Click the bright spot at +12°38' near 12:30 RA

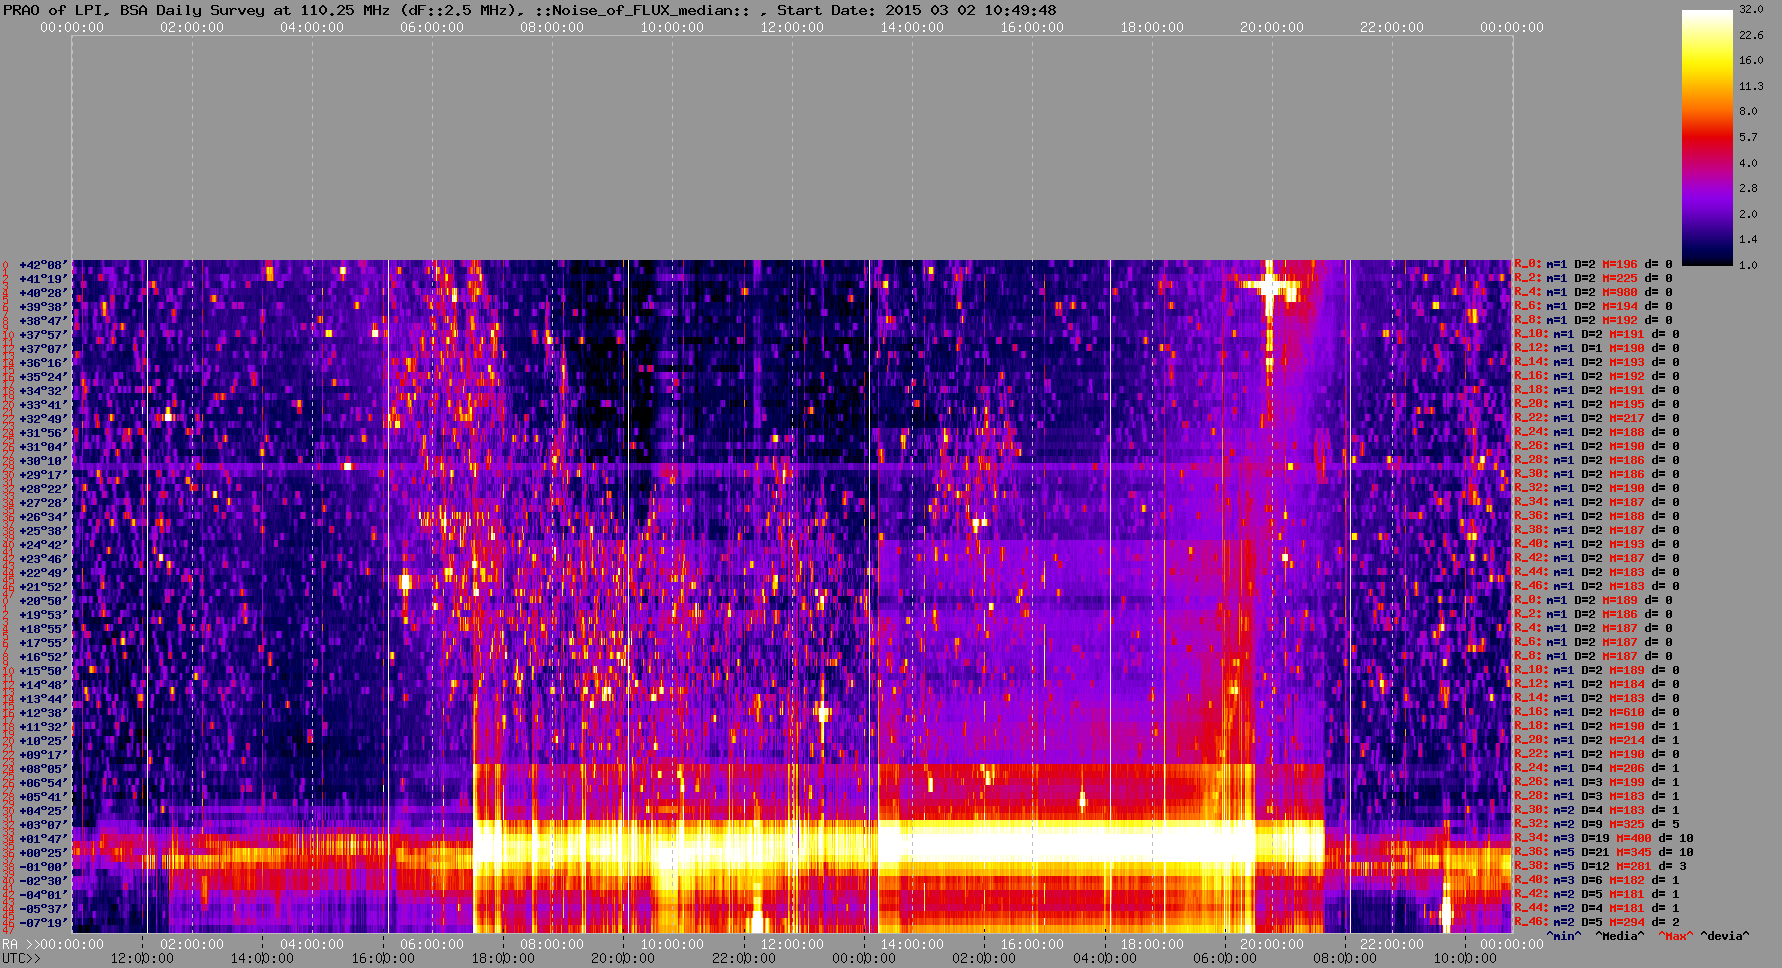(823, 712)
